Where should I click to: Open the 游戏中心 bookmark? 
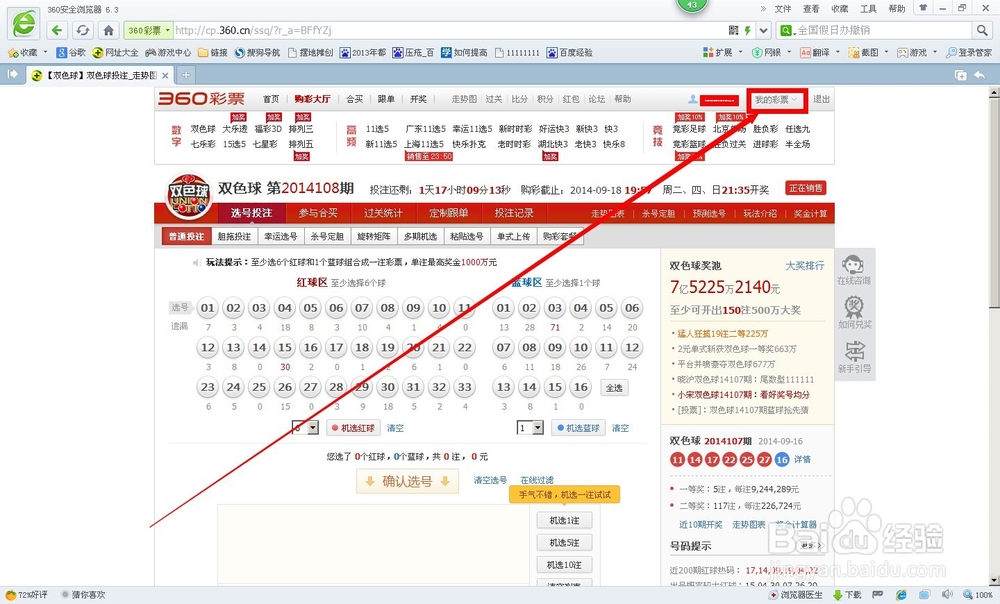point(168,52)
